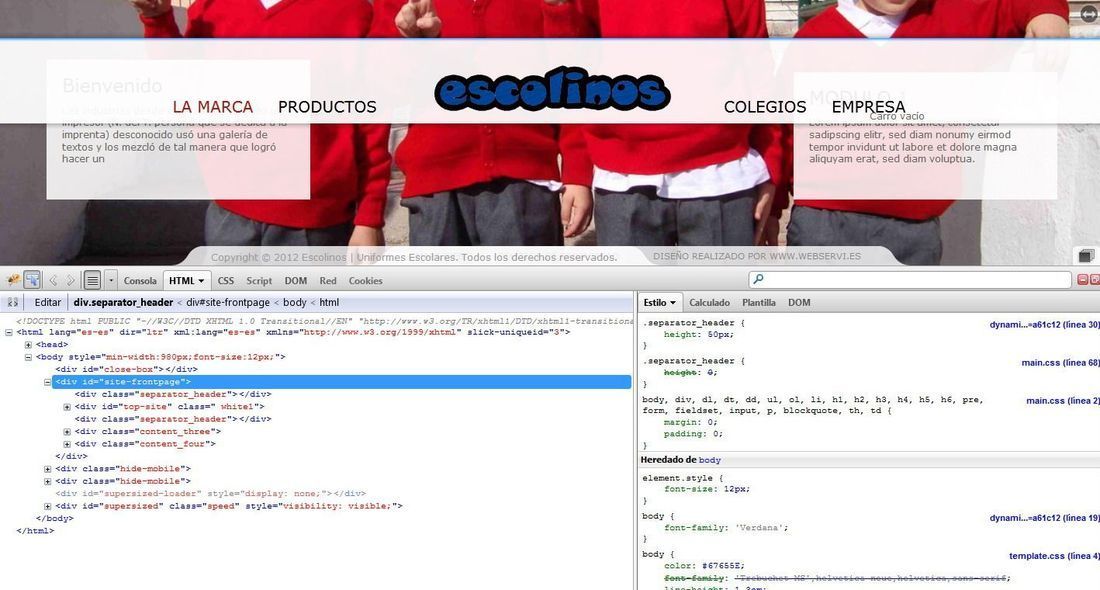This screenshot has width=1100, height=590.
Task: Select the close-box div row
Action: tap(126, 369)
